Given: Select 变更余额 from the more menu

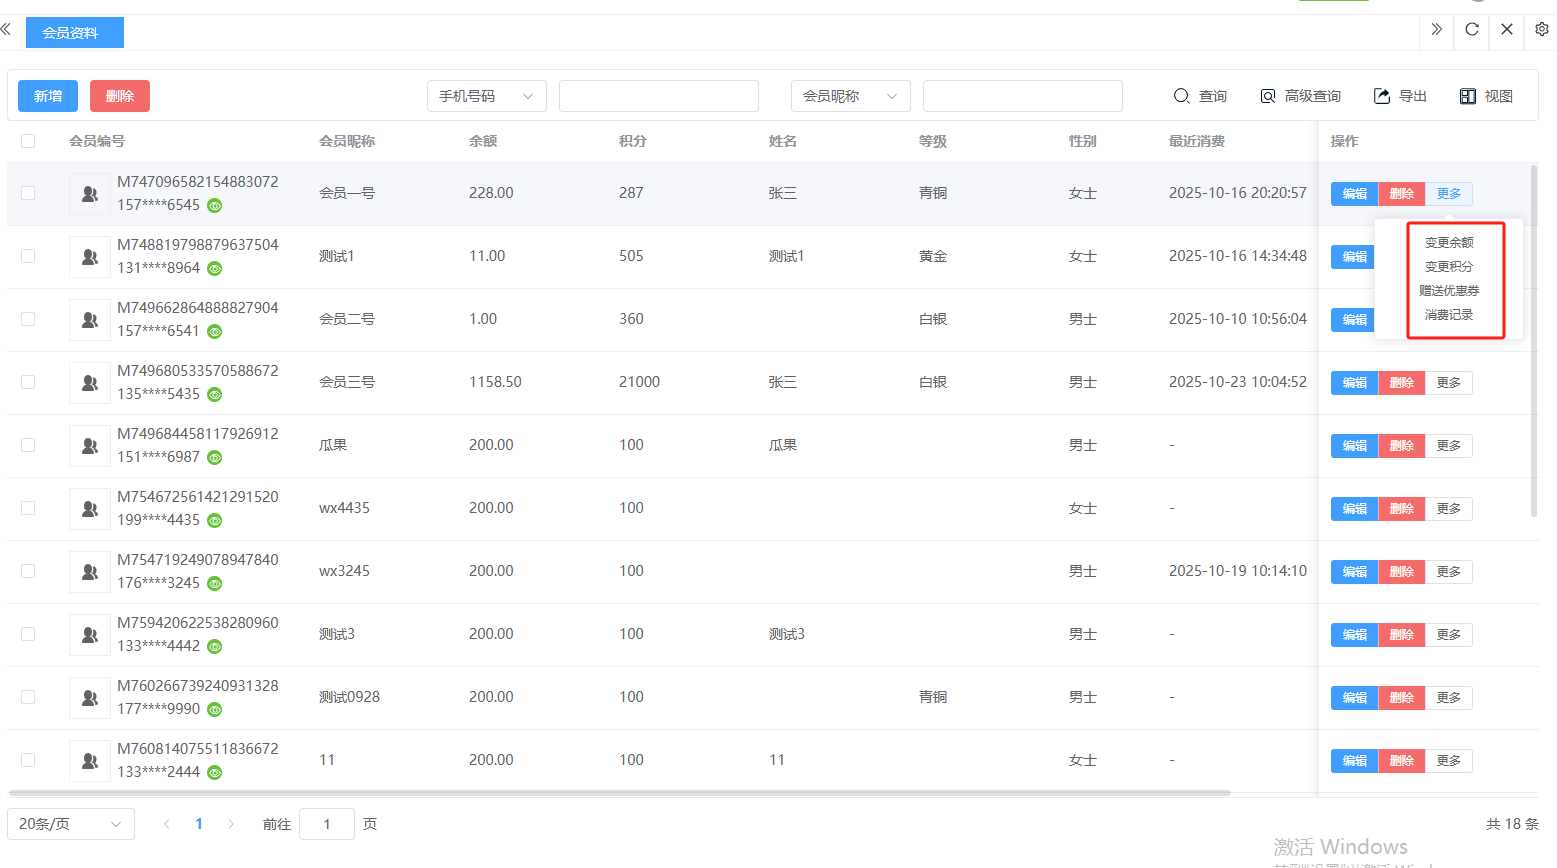Looking at the screenshot, I should click(1449, 243).
